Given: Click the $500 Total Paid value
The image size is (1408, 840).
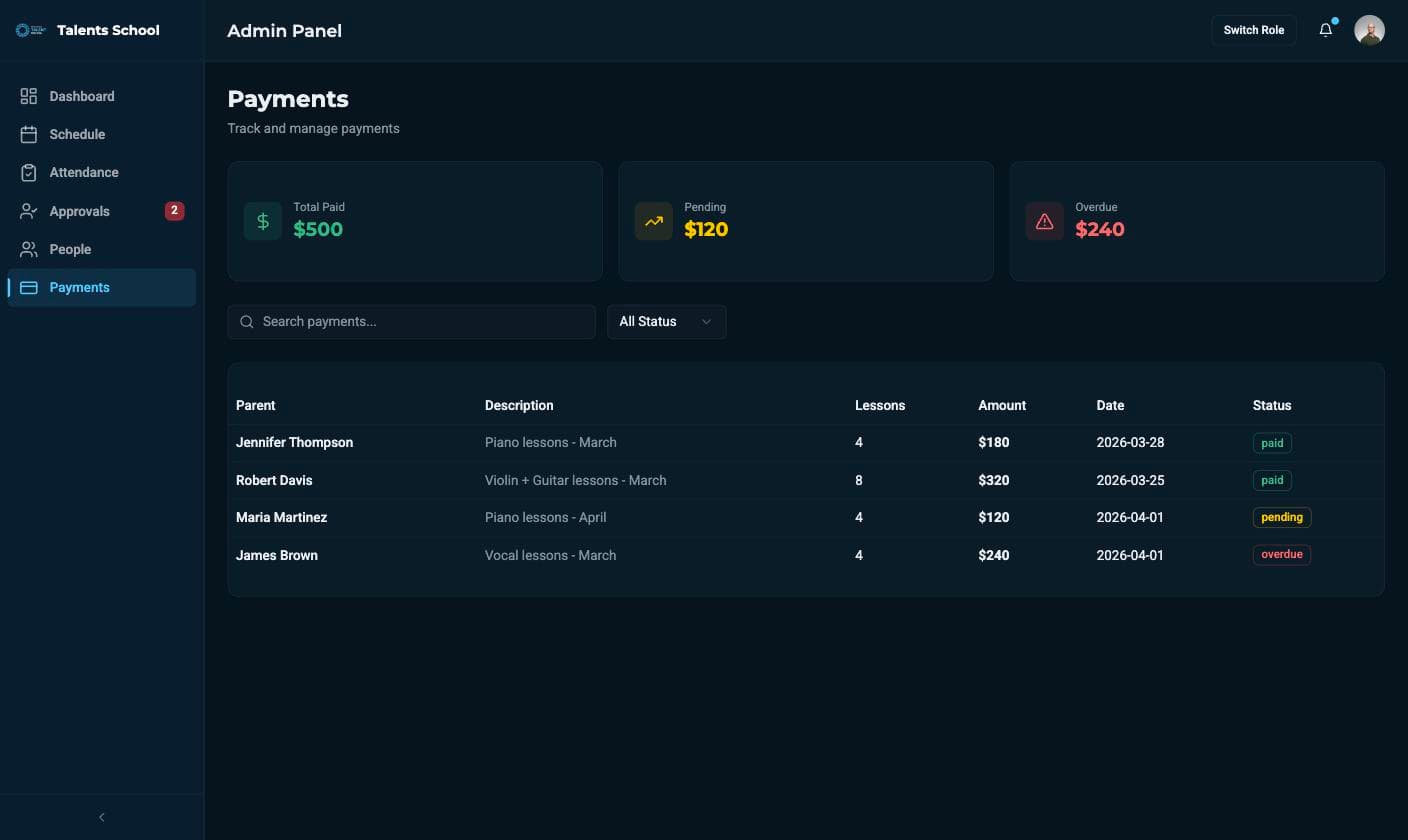Looking at the screenshot, I should 318,229.
